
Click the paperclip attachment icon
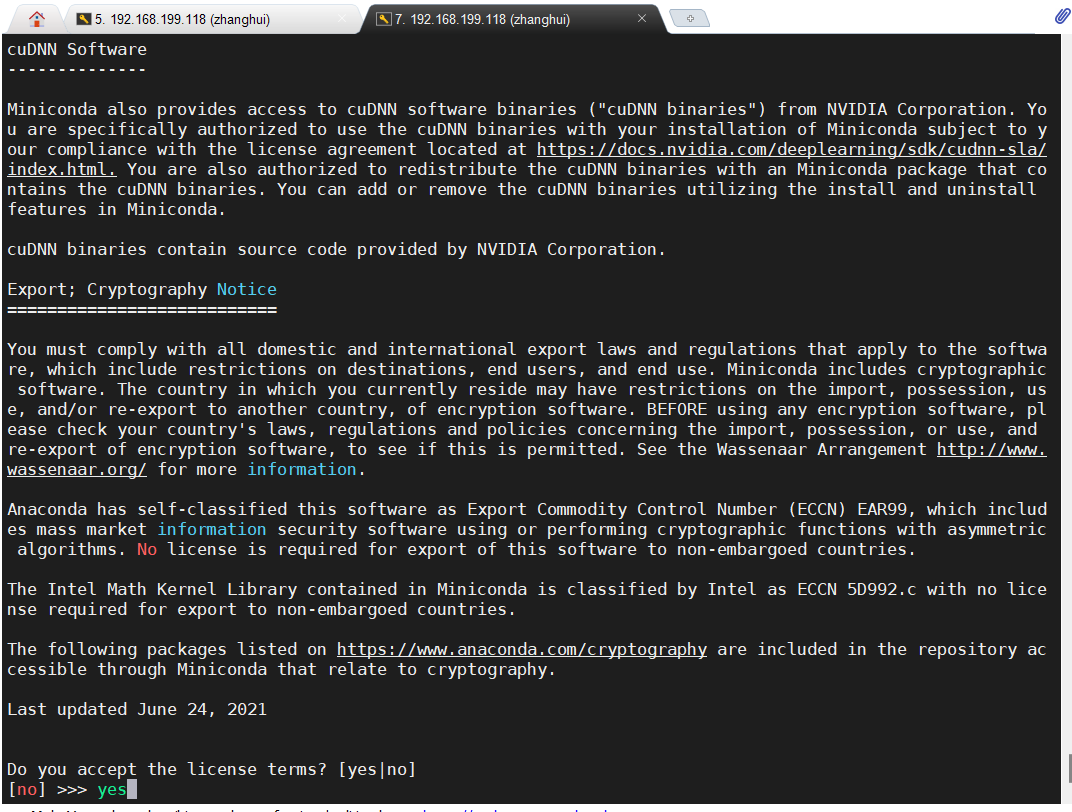click(1061, 16)
